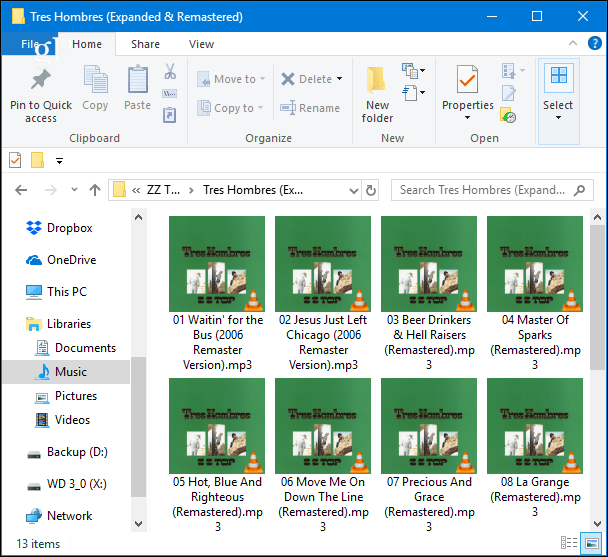Click Properties icon in Quick Access Toolbar
This screenshot has height=557, width=608.
pyautogui.click(x=15, y=160)
